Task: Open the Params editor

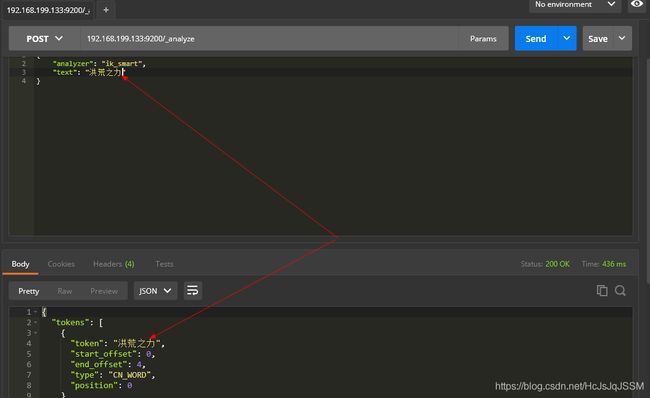Action: coord(483,39)
